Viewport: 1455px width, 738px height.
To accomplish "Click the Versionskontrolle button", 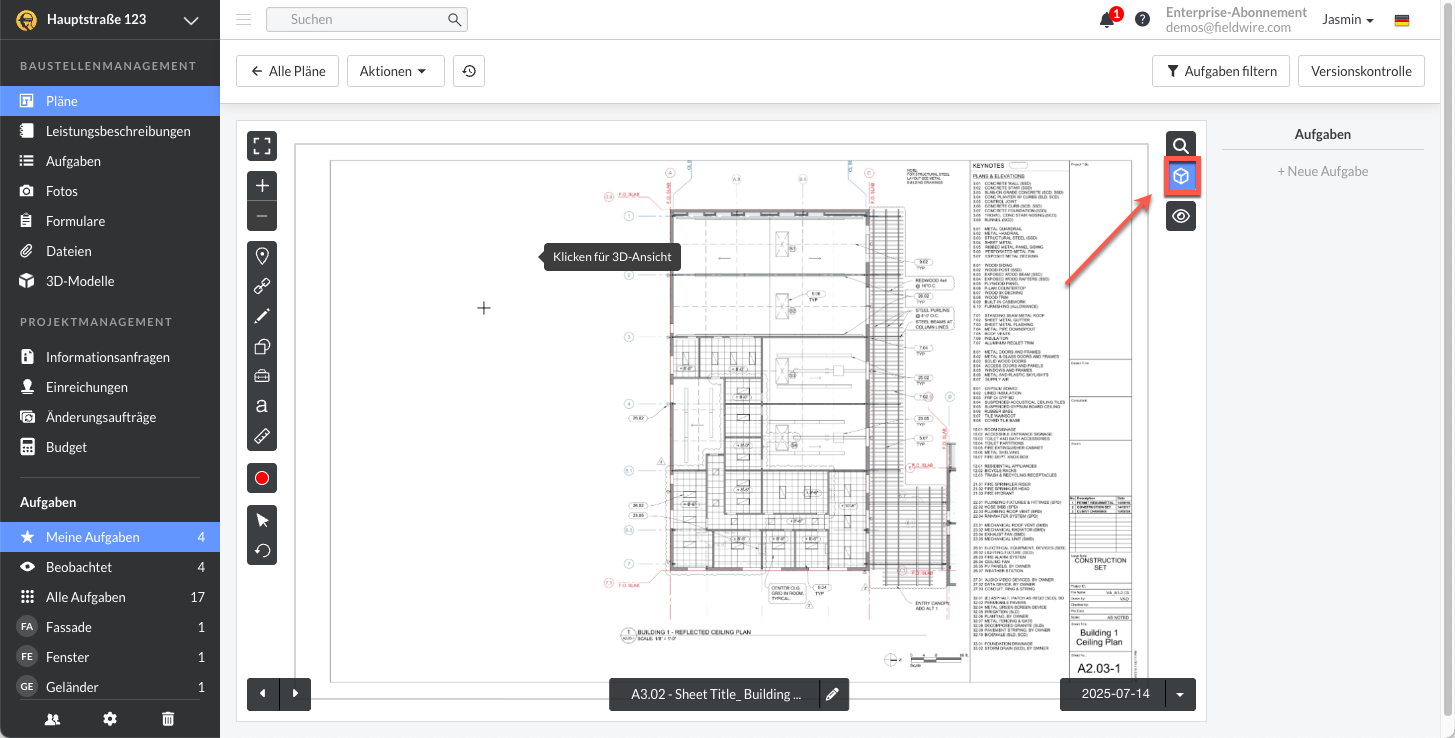I will click(x=1361, y=71).
